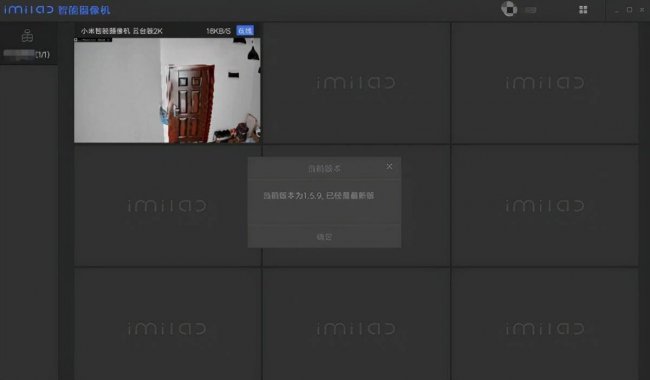Image resolution: width=650 pixels, height=380 pixels.
Task: Click the 18KB/S bitrate readout
Action: pyautogui.click(x=218, y=31)
